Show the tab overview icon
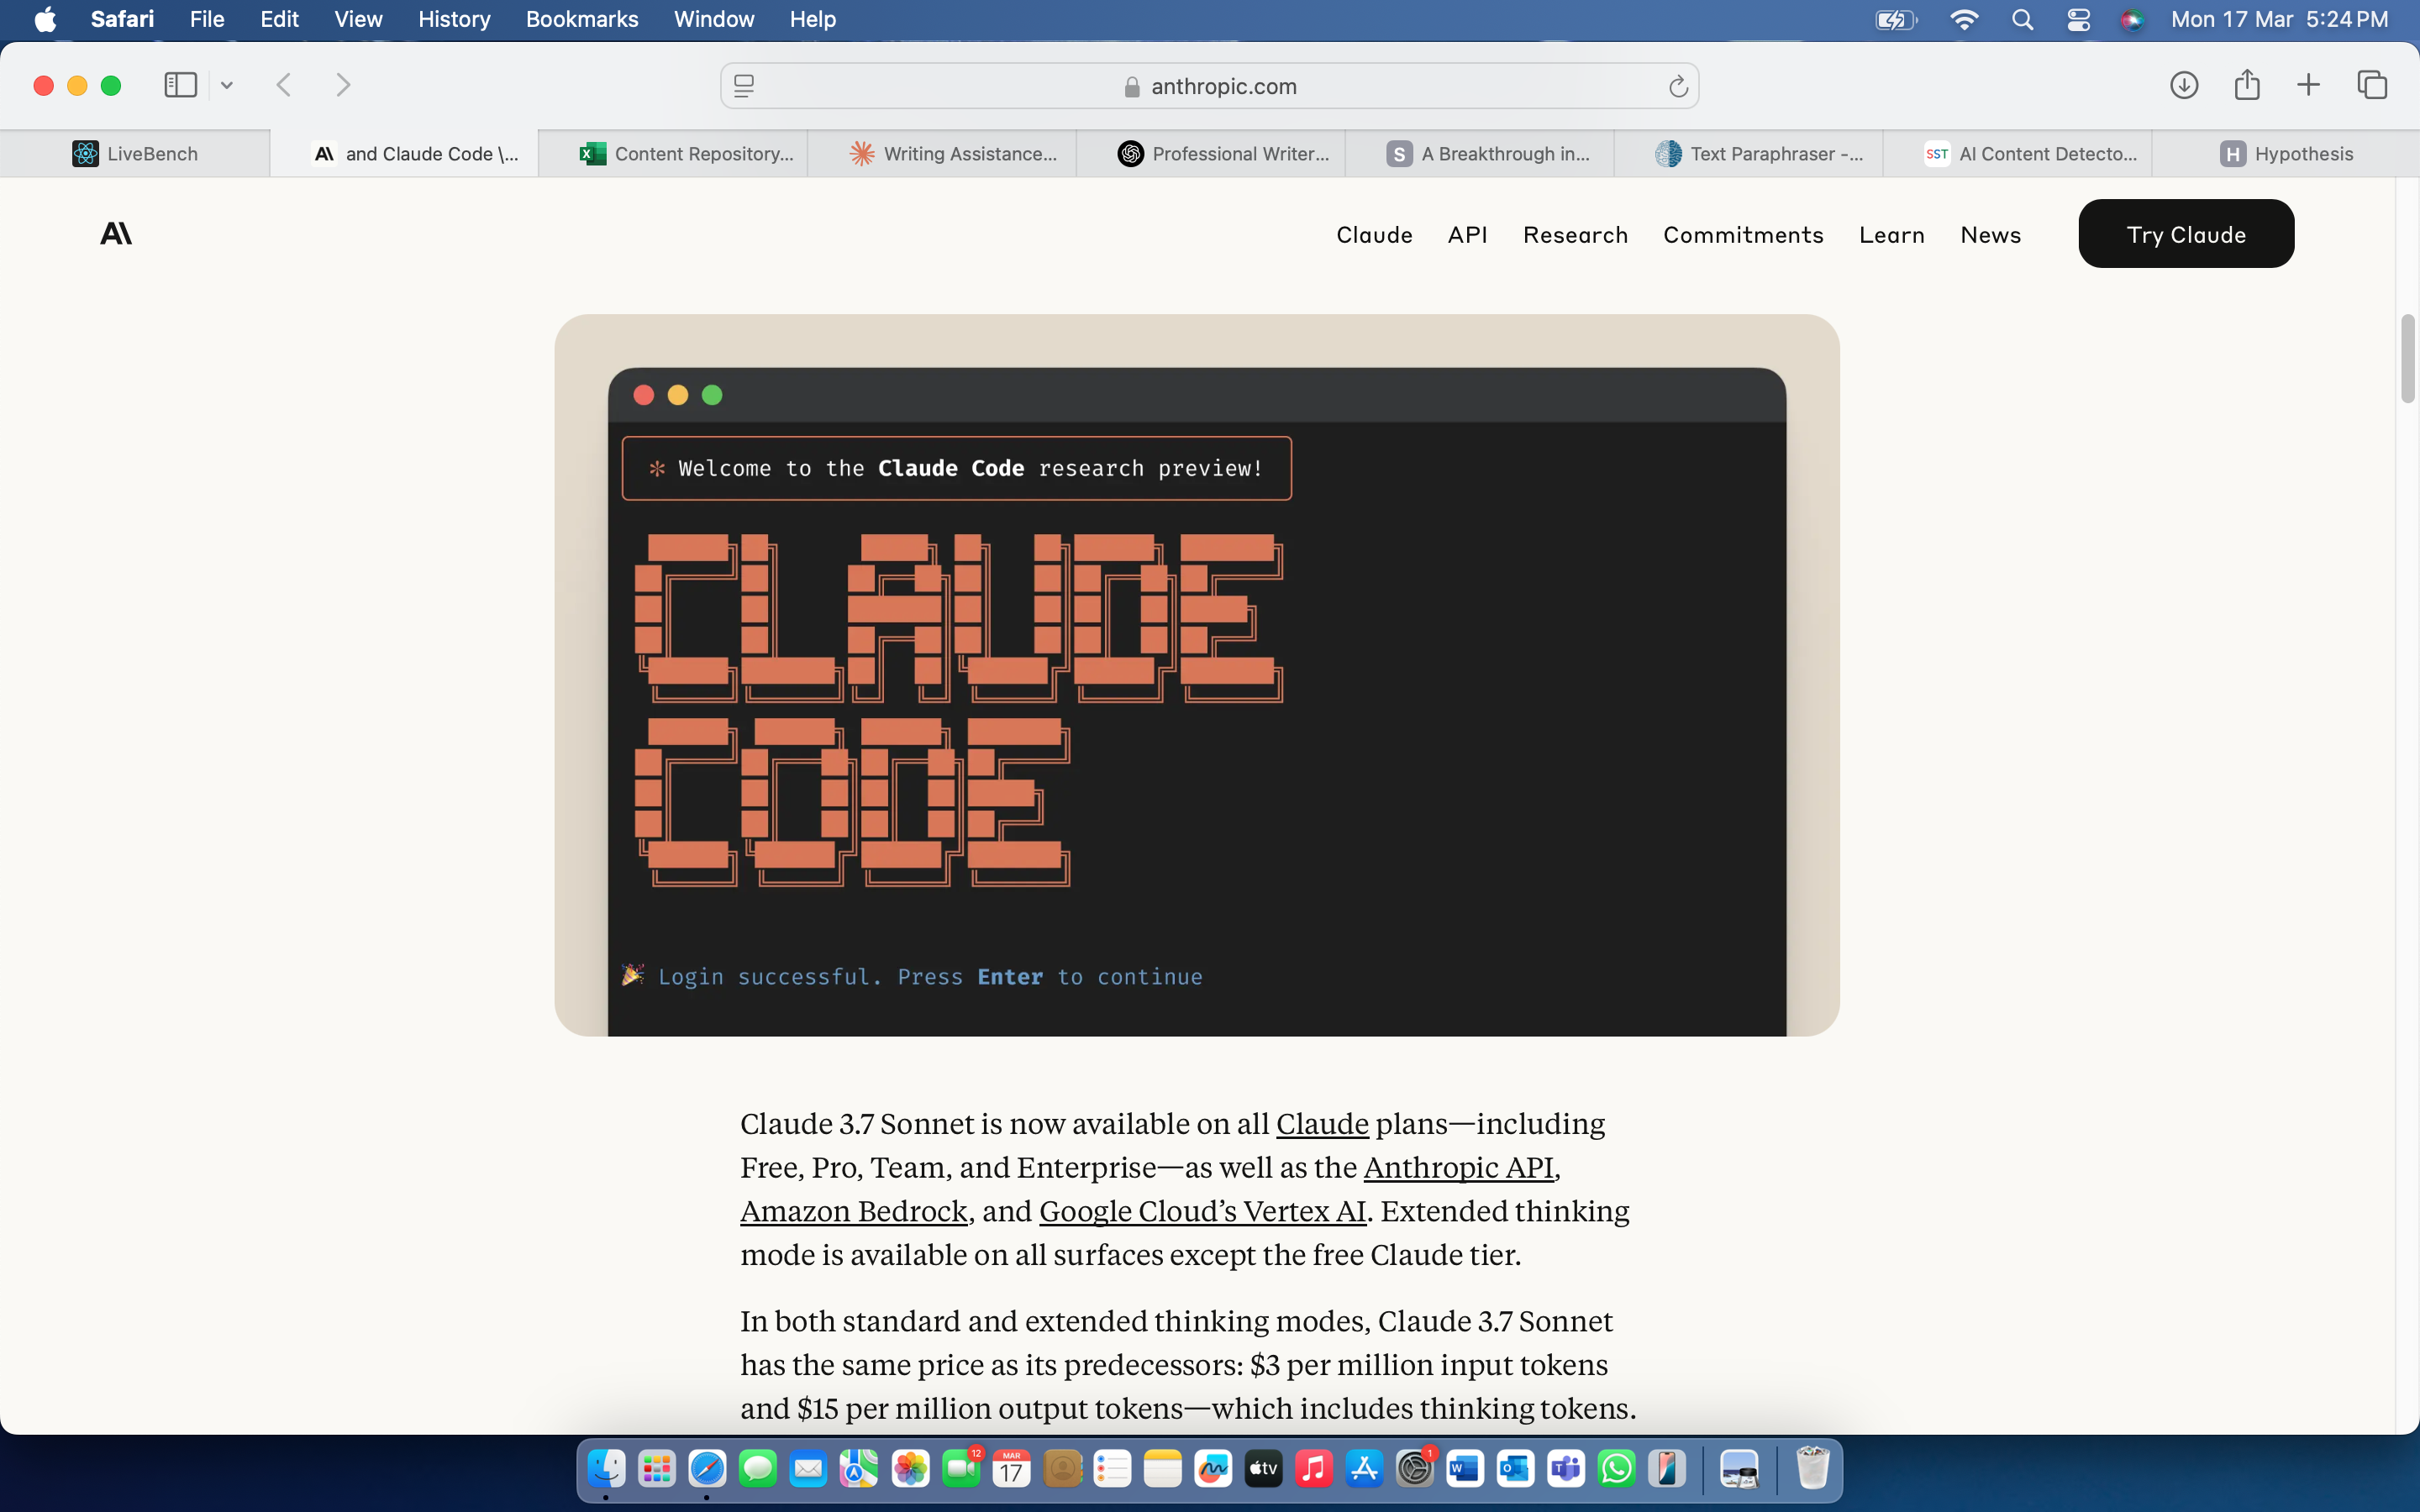This screenshot has width=2420, height=1512. click(2372, 85)
